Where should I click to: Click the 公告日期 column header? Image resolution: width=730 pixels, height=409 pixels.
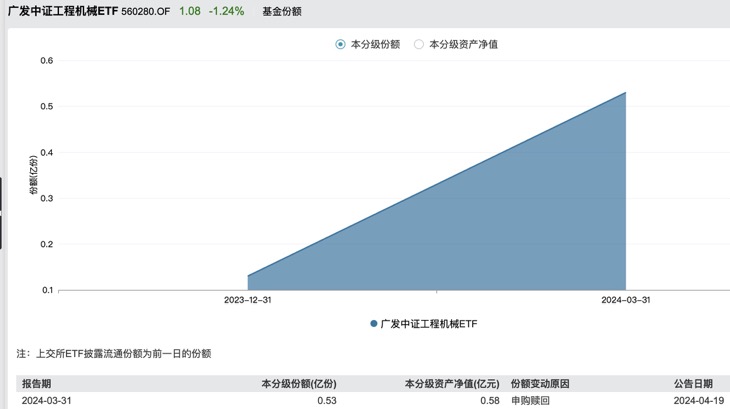[x=693, y=384]
